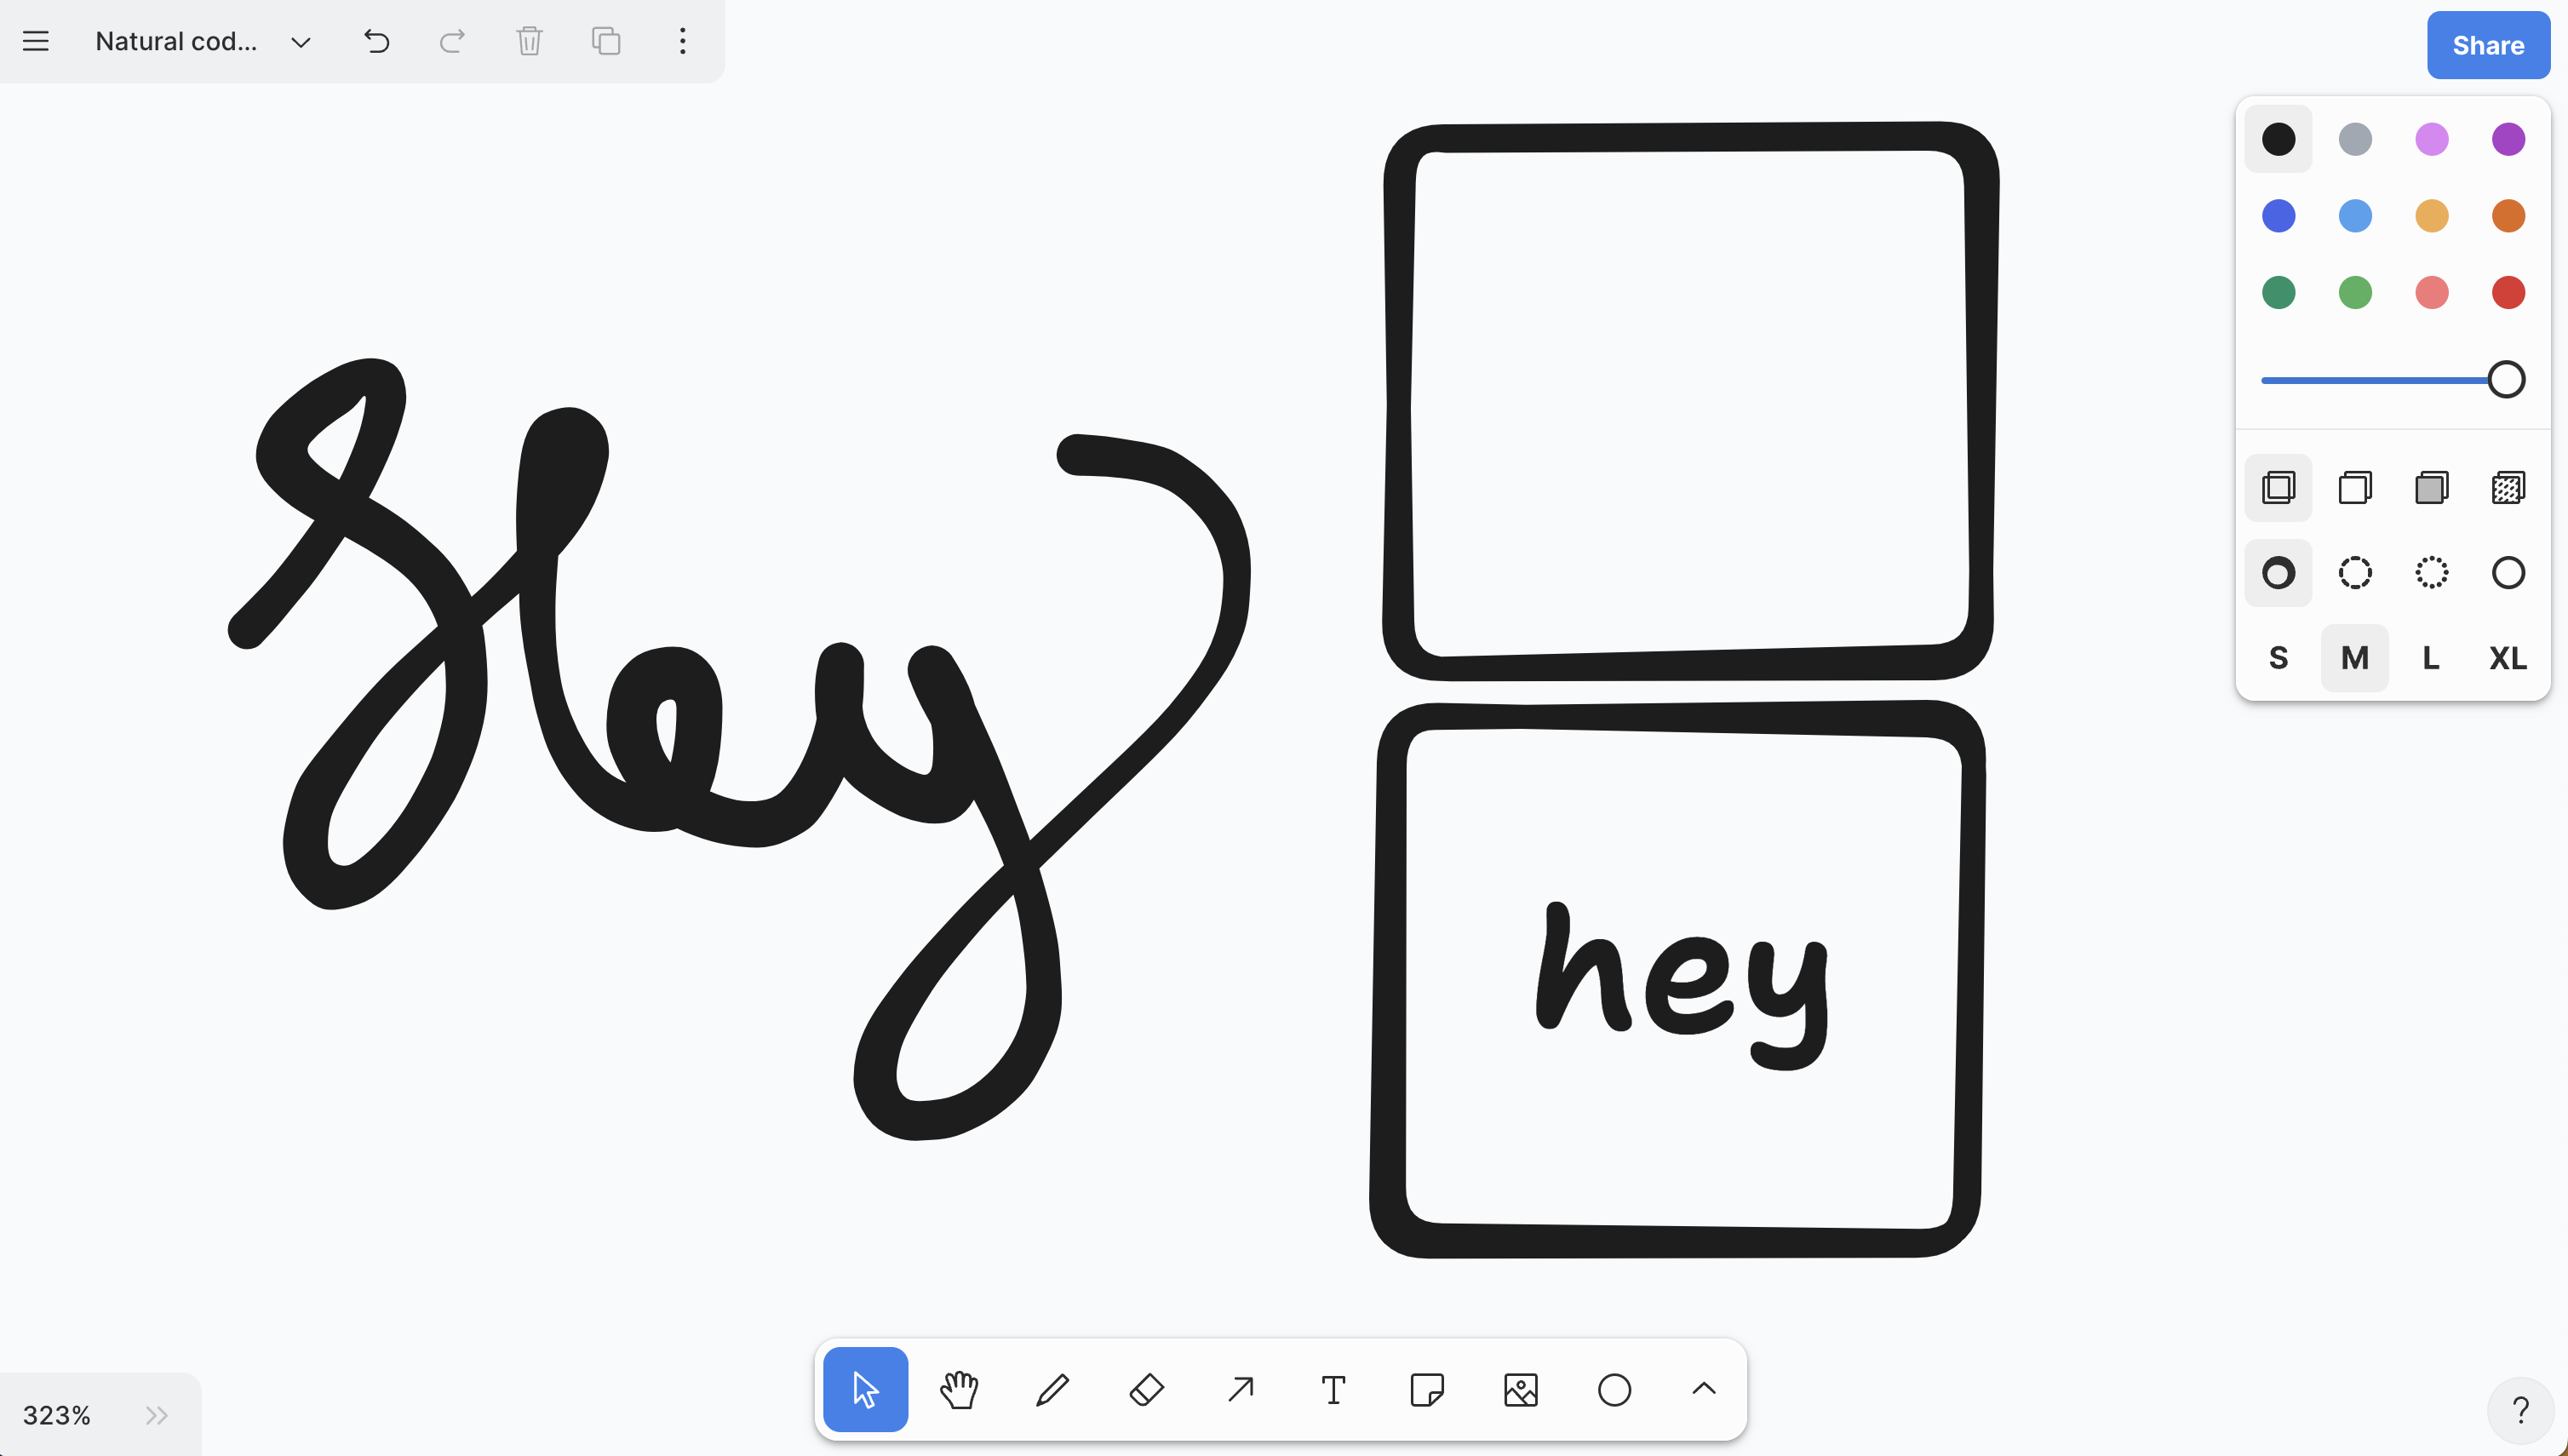2568x1456 pixels.
Task: Select the Hand pan tool
Action: click(x=959, y=1389)
